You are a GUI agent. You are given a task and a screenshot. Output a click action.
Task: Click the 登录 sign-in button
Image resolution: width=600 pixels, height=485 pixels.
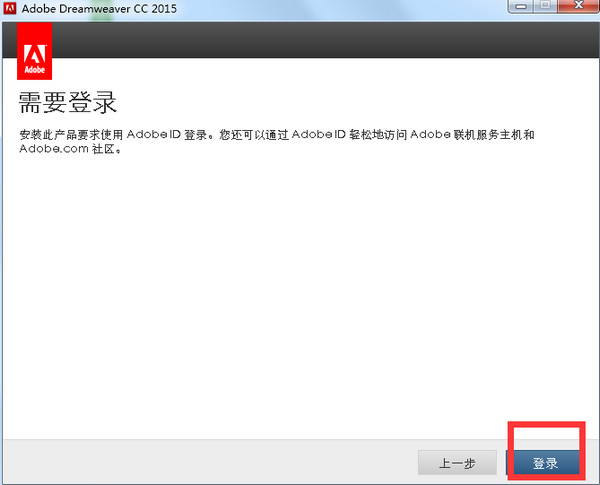[x=543, y=462]
